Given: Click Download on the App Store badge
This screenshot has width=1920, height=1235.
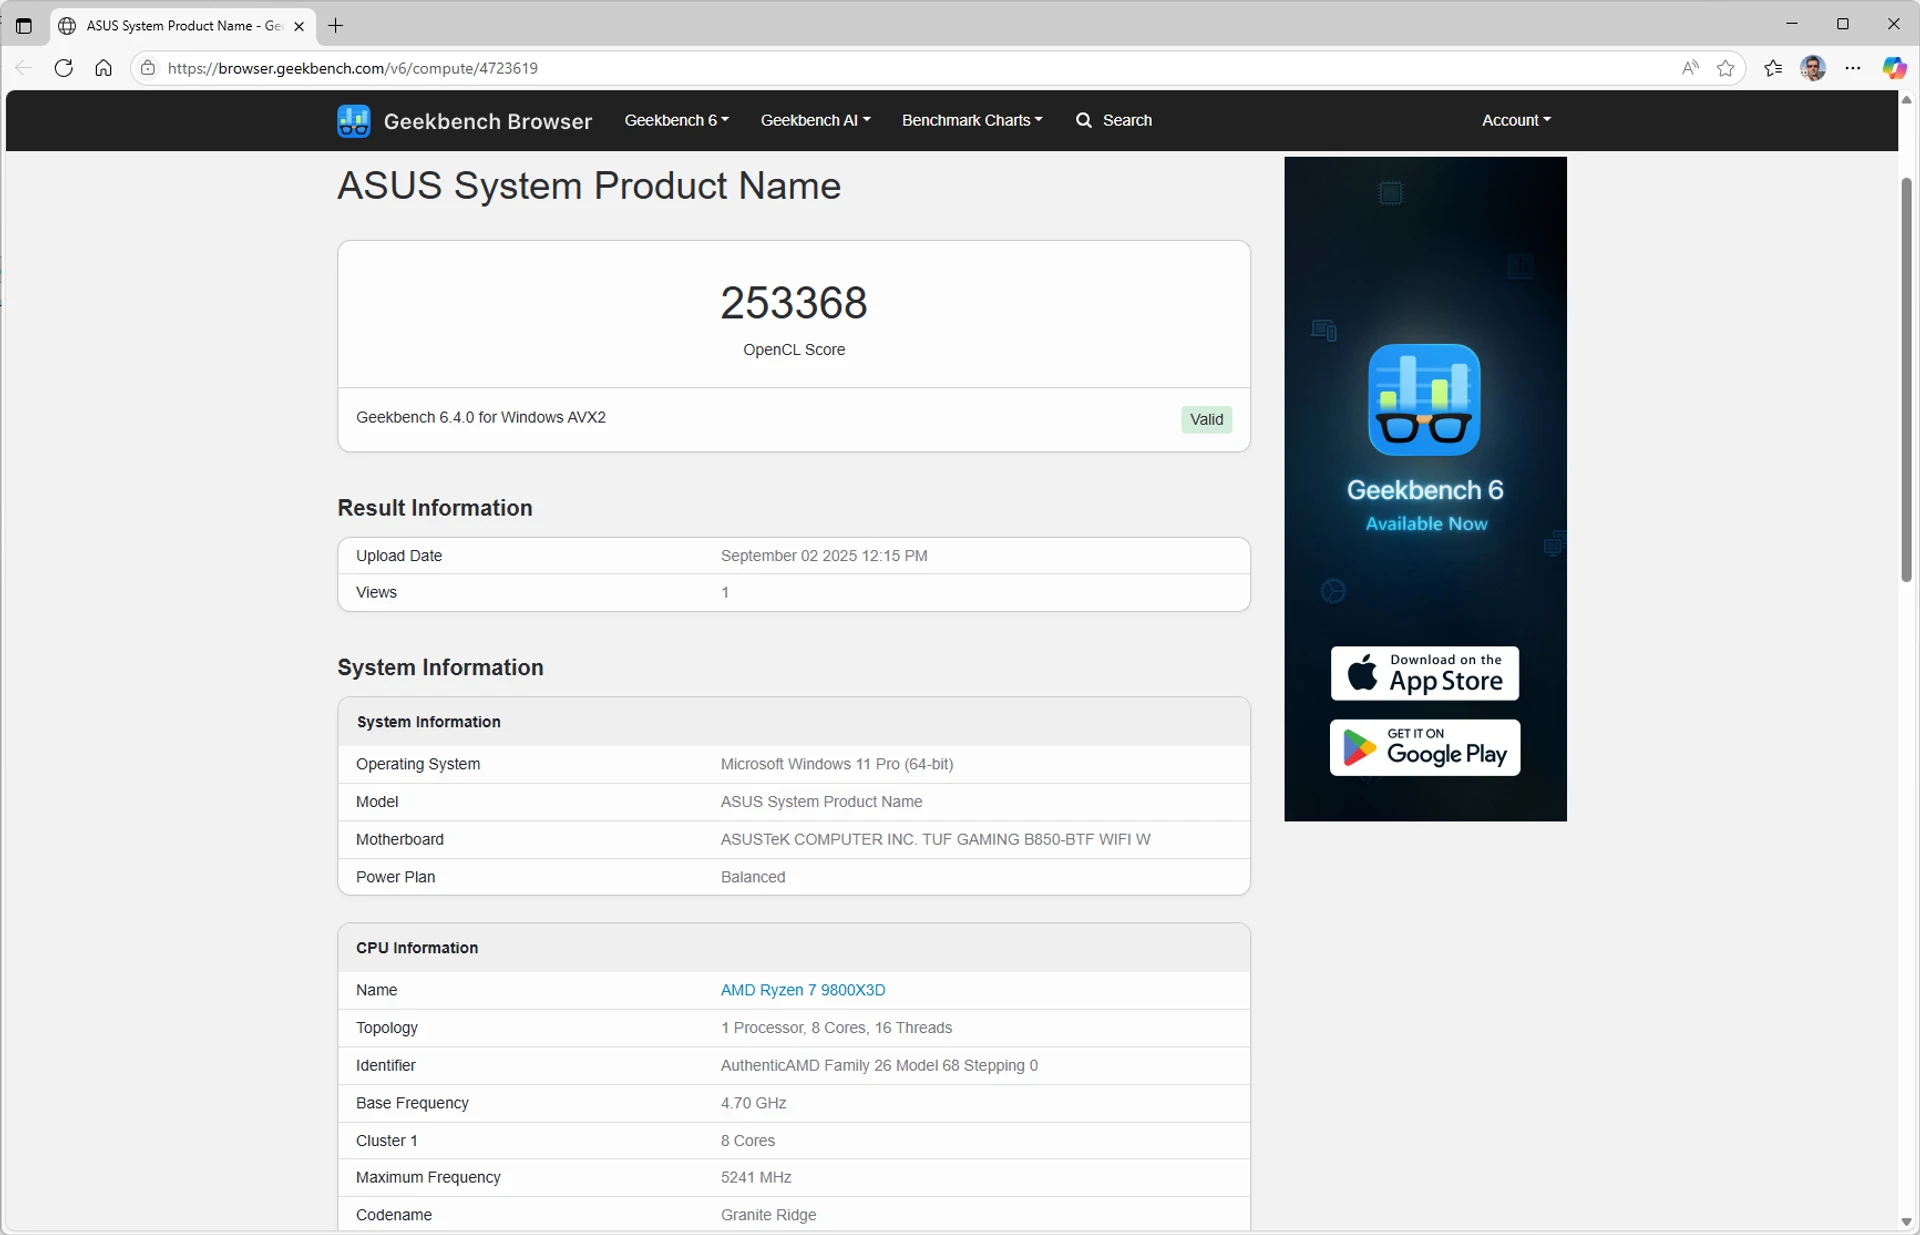Looking at the screenshot, I should pyautogui.click(x=1425, y=673).
